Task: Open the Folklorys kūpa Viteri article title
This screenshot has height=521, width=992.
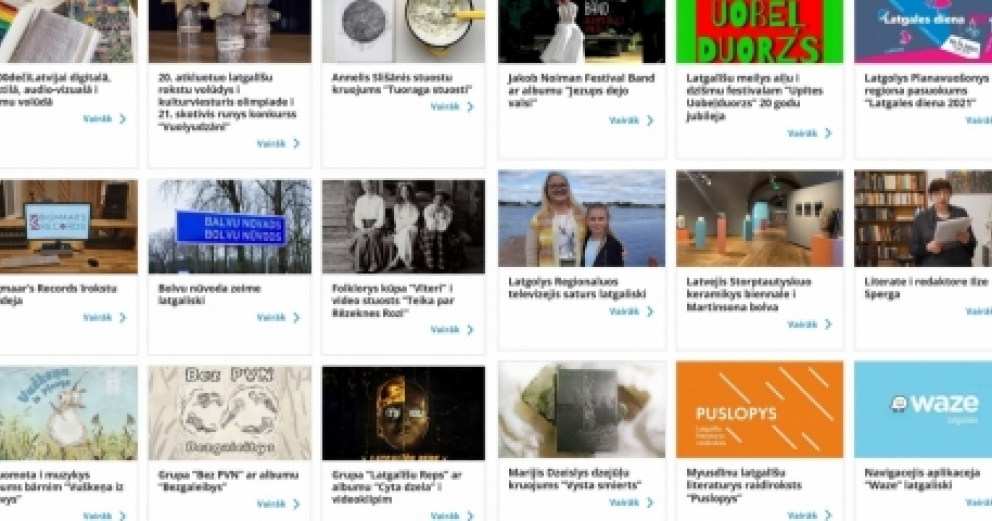Action: (x=394, y=301)
